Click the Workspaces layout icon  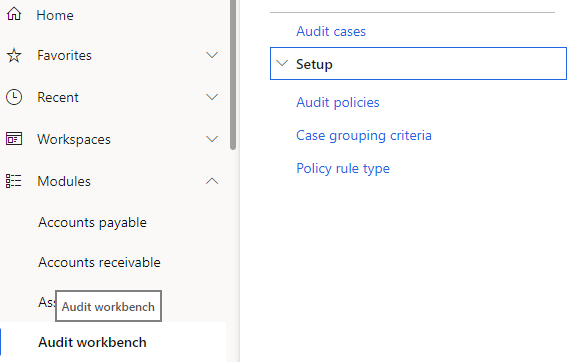14,139
